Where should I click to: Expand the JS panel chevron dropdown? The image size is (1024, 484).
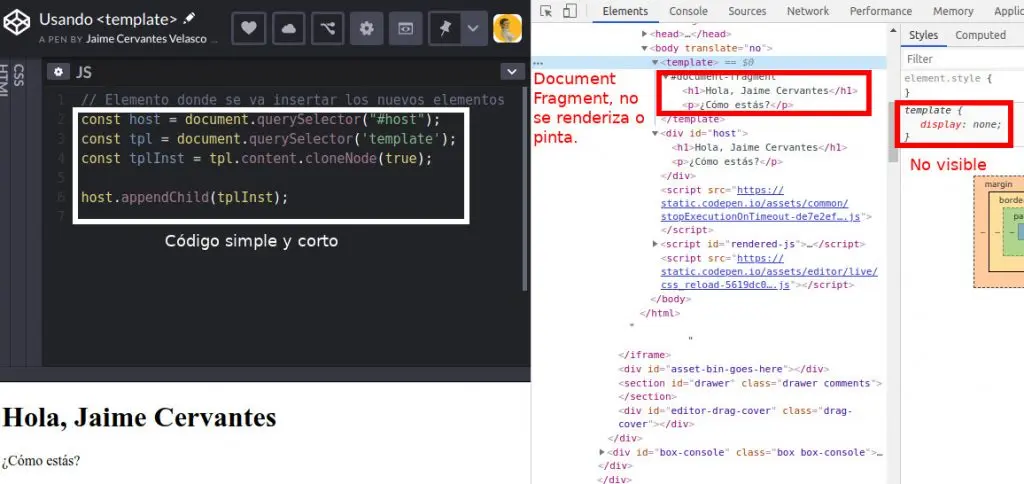[x=513, y=72]
